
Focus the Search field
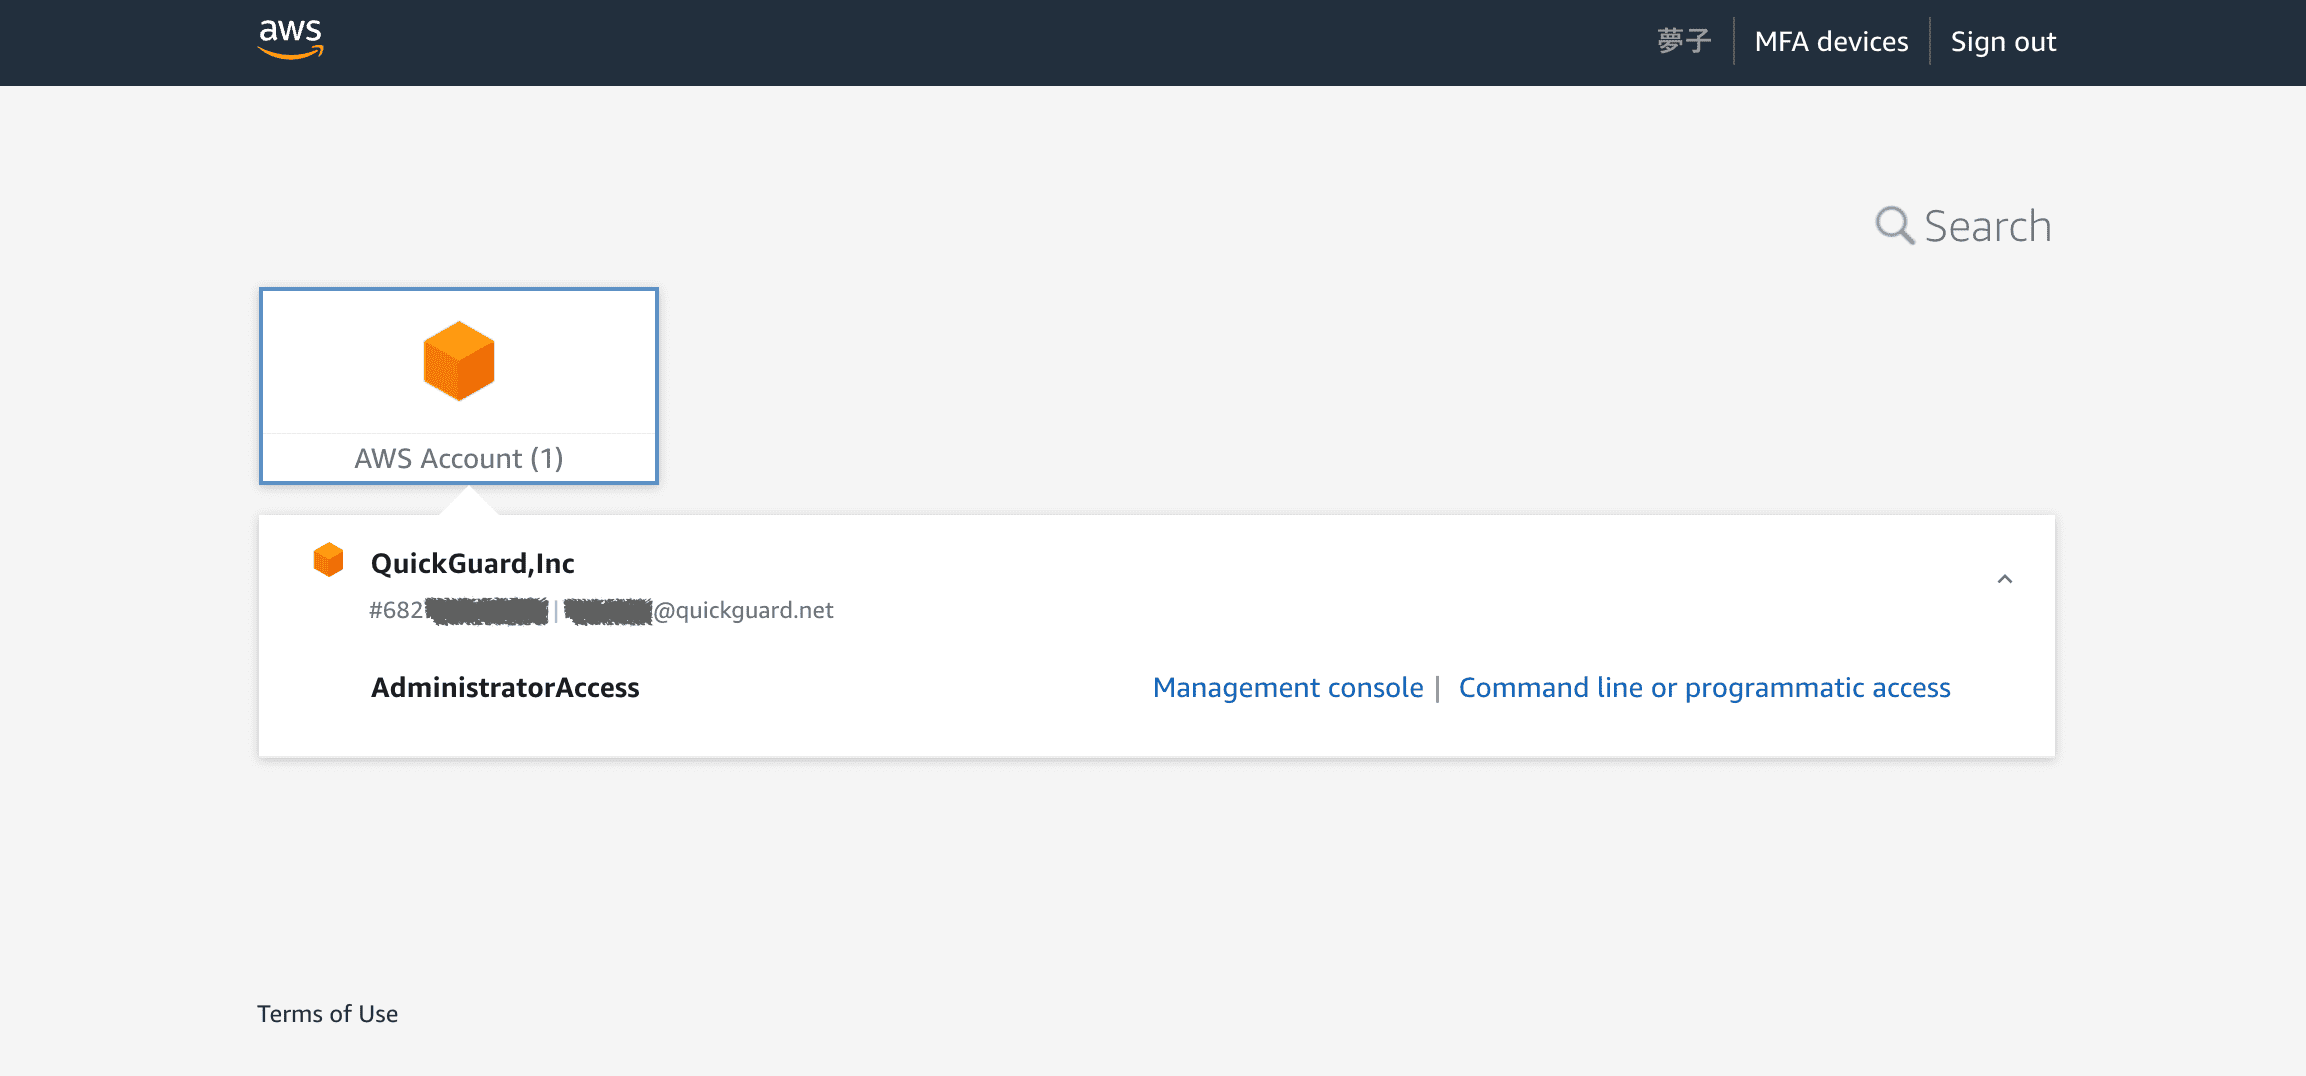tap(1987, 226)
